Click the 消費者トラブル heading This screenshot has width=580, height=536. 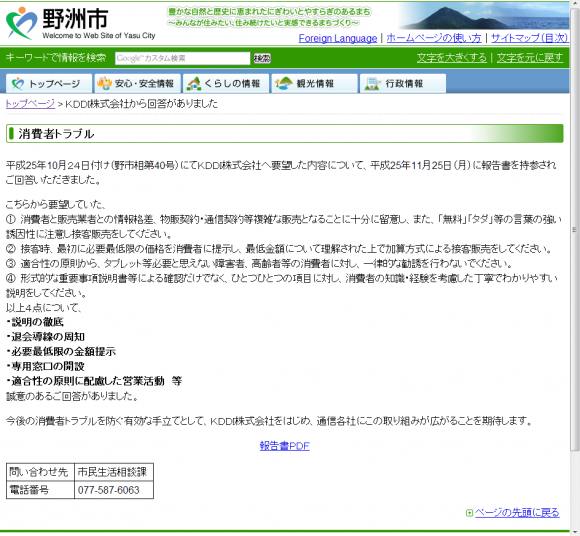click(56, 134)
